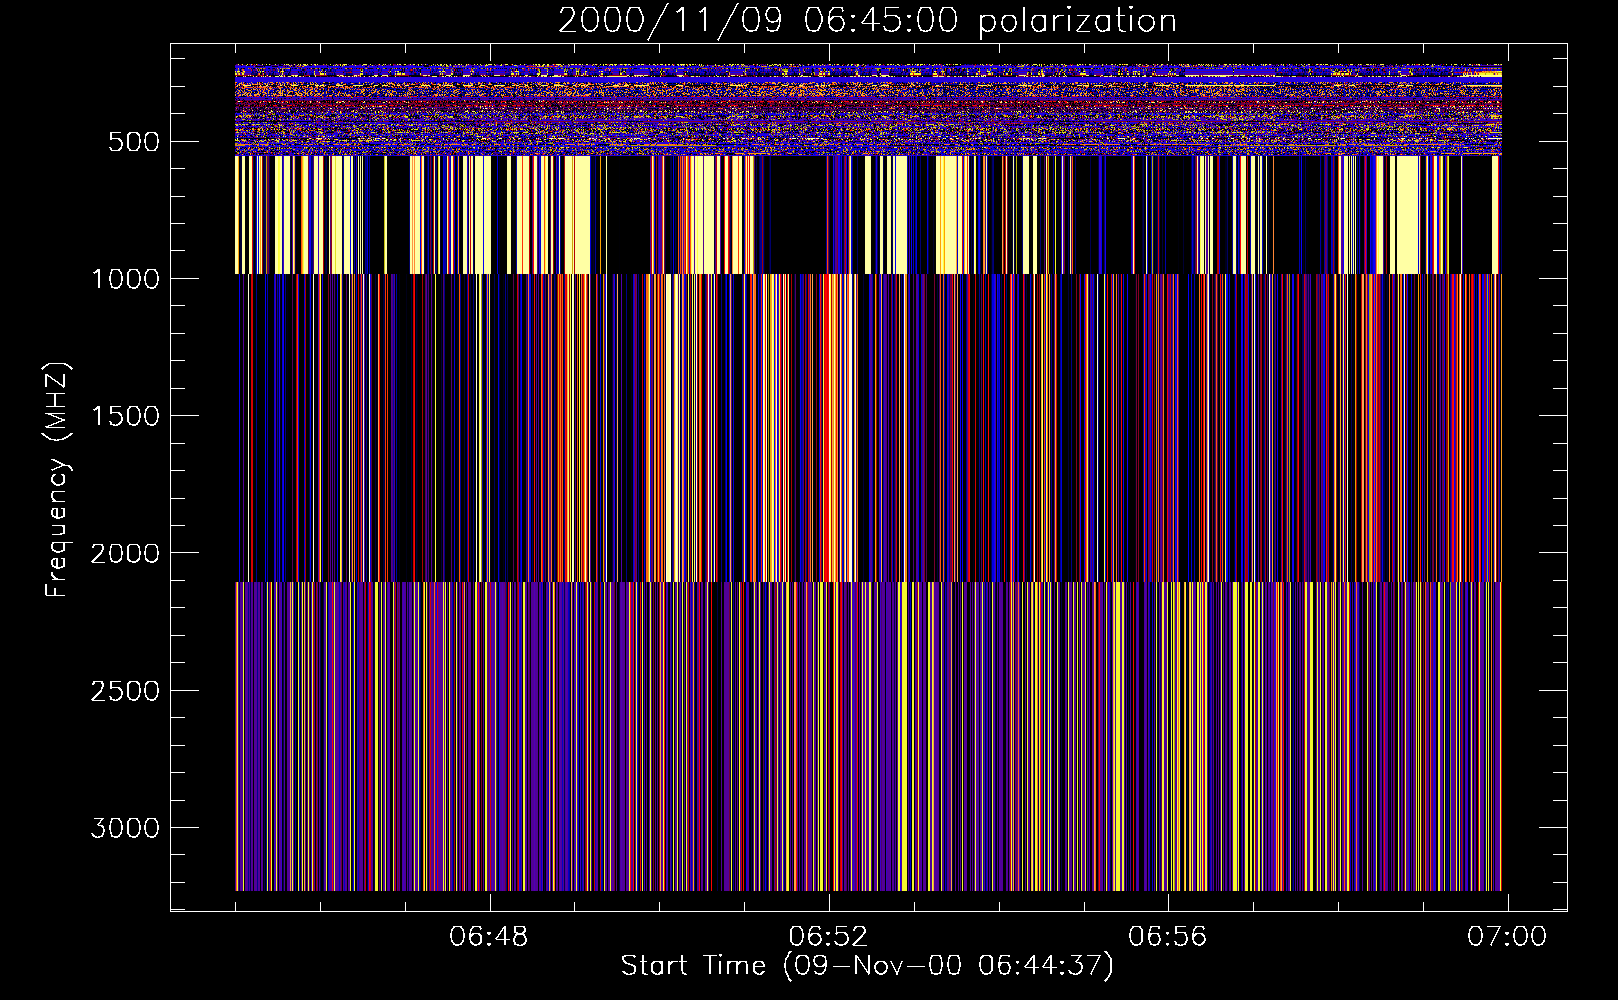
Task: Click the plot title "2000/11/09 06:45:00 polarization"
Action: [x=867, y=21]
